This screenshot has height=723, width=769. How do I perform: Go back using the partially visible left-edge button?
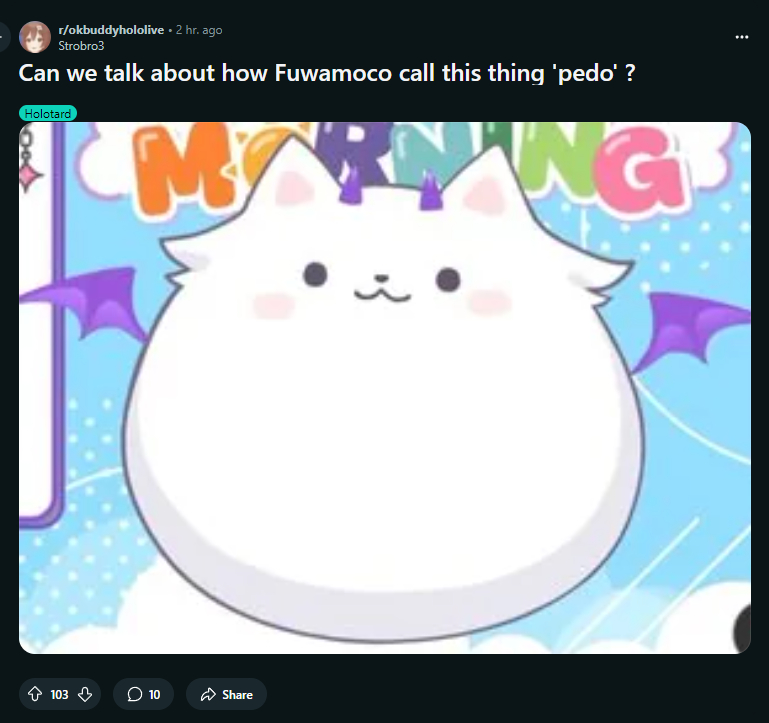pyautogui.click(x=4, y=37)
